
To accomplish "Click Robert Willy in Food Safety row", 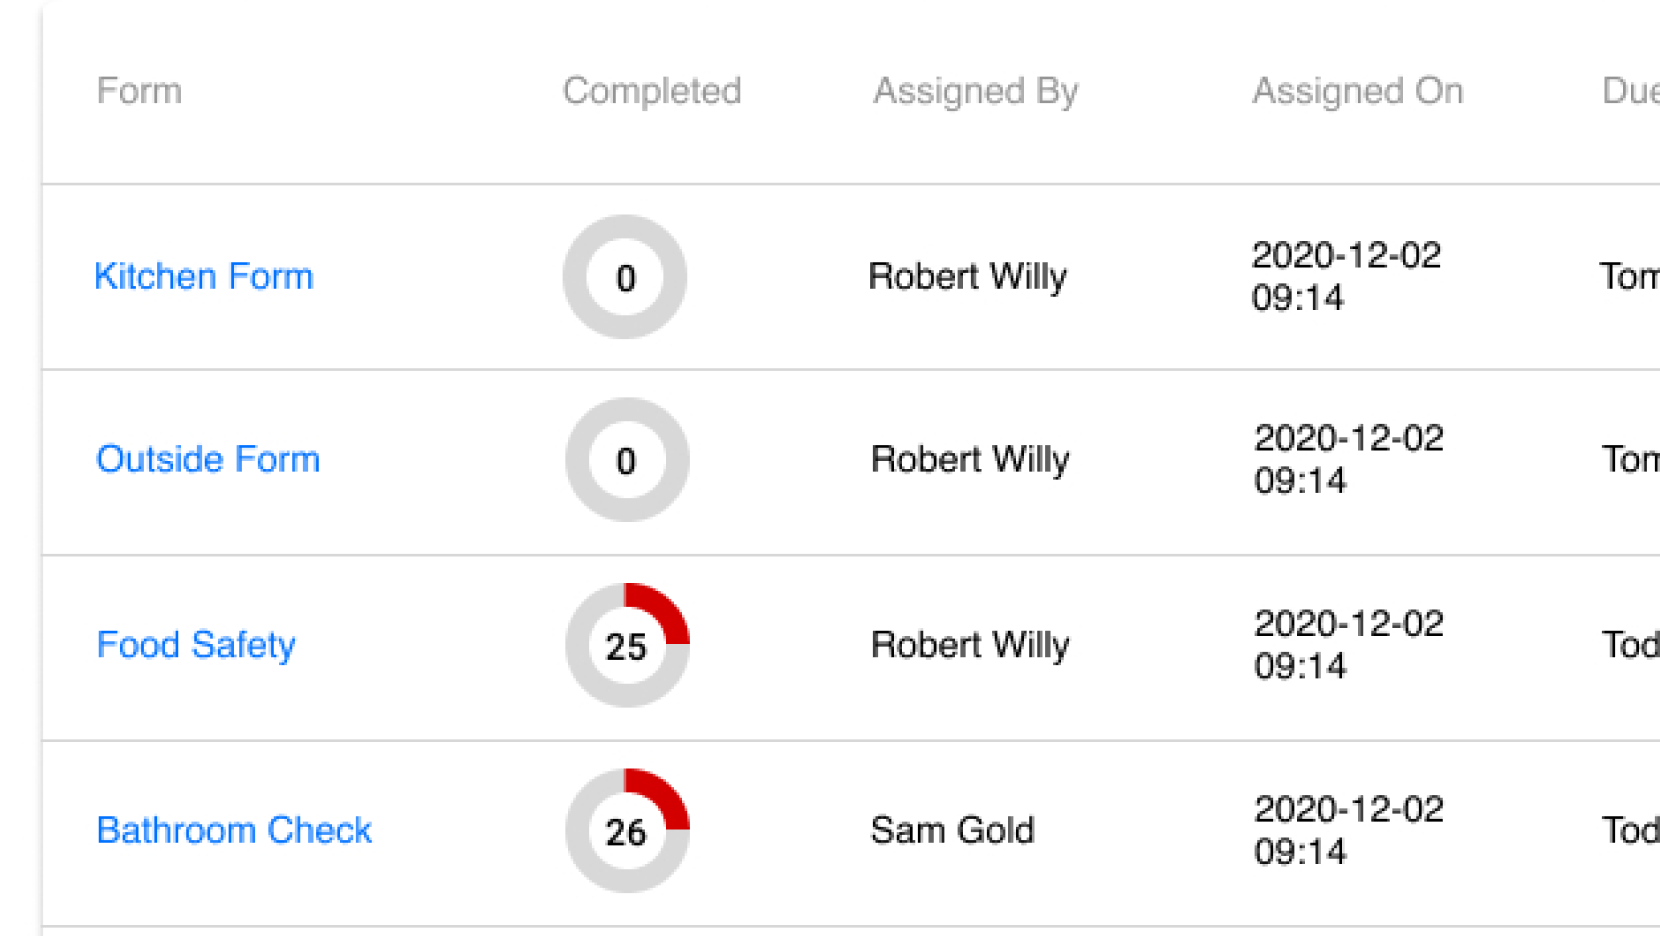I will (x=970, y=645).
